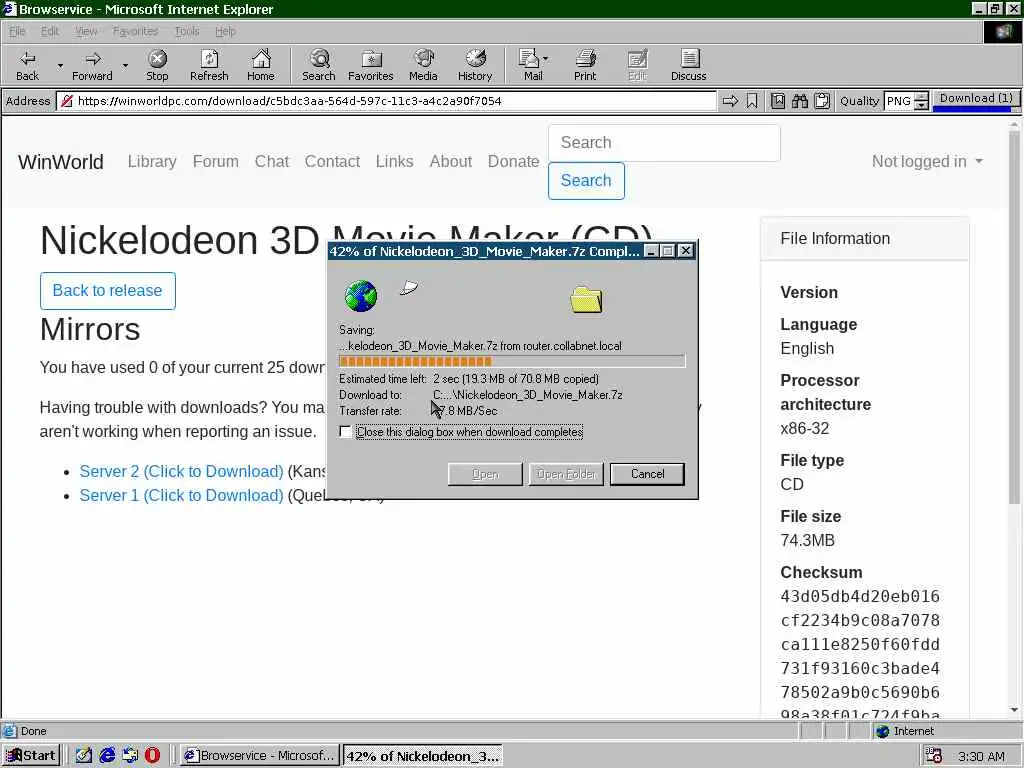Open the WinWorld Library link
Image resolution: width=1024 pixels, height=768 pixels.
tap(152, 161)
